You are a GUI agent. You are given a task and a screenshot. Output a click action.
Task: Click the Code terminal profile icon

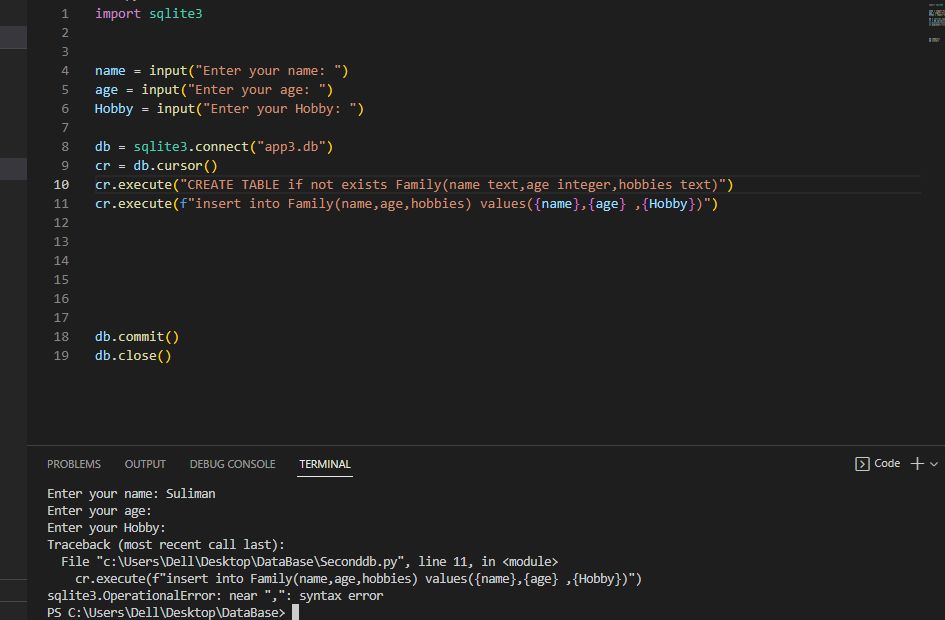pos(862,463)
